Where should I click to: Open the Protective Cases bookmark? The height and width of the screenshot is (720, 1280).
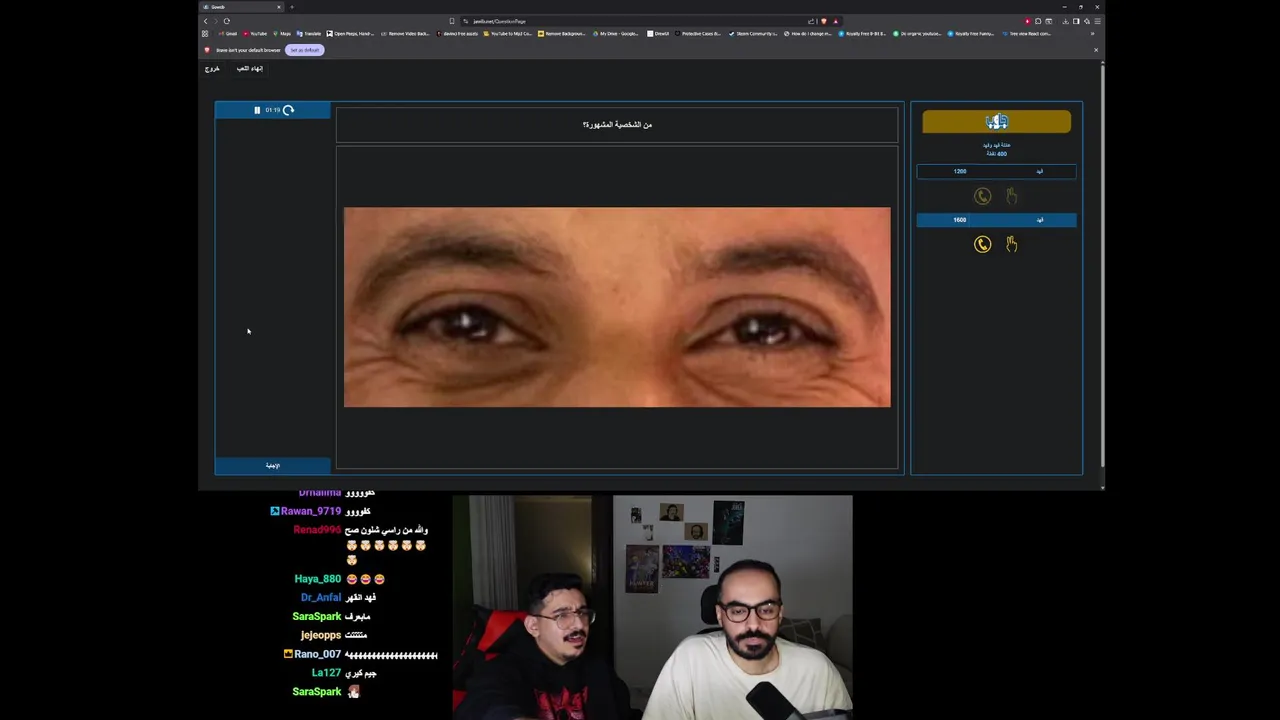coord(698,34)
